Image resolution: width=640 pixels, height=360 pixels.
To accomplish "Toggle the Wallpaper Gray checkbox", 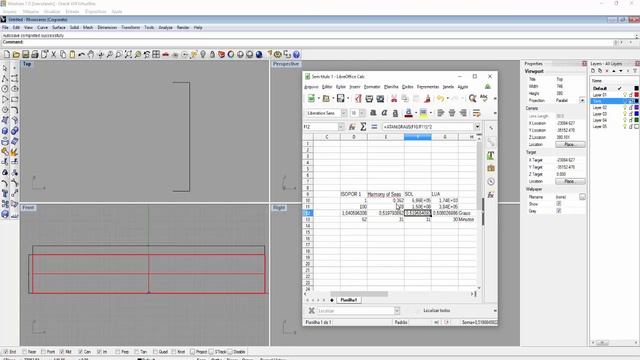I will (559, 211).
